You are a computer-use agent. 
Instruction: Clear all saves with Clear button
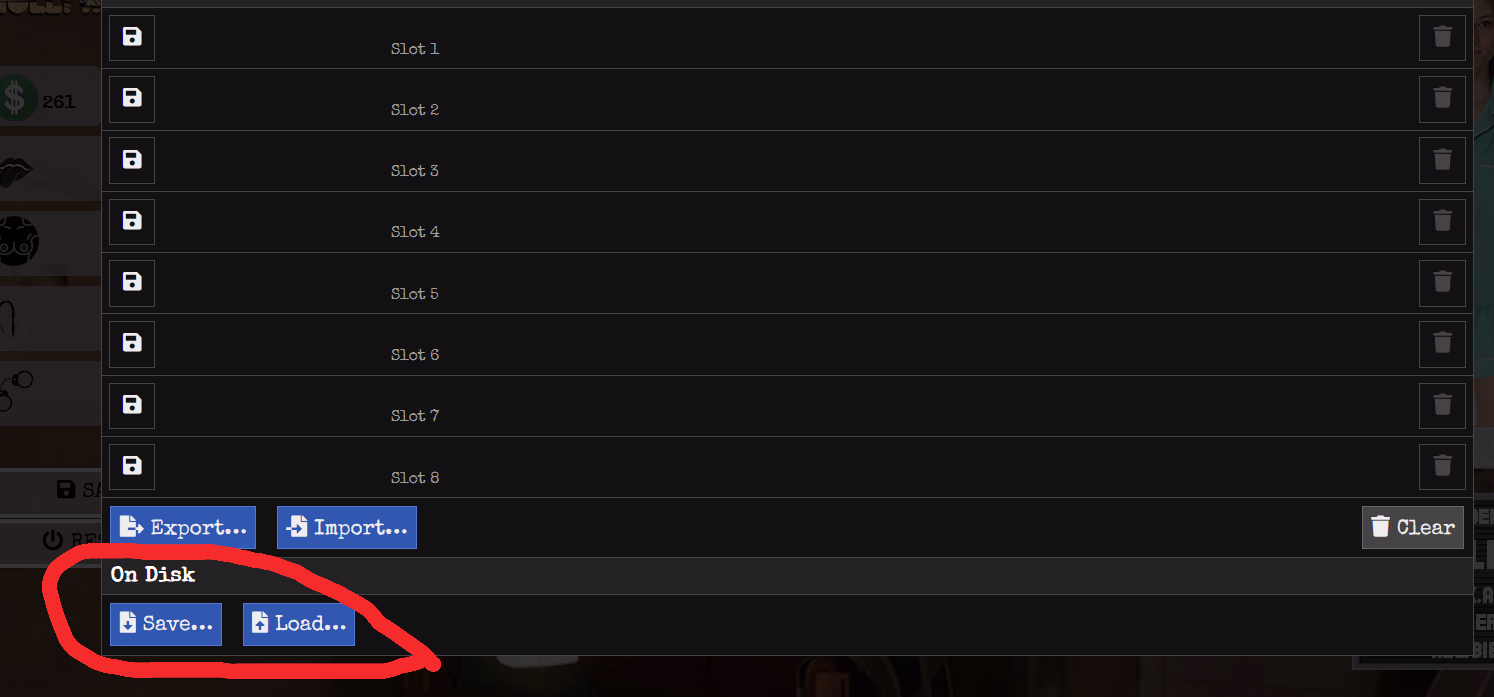1412,528
